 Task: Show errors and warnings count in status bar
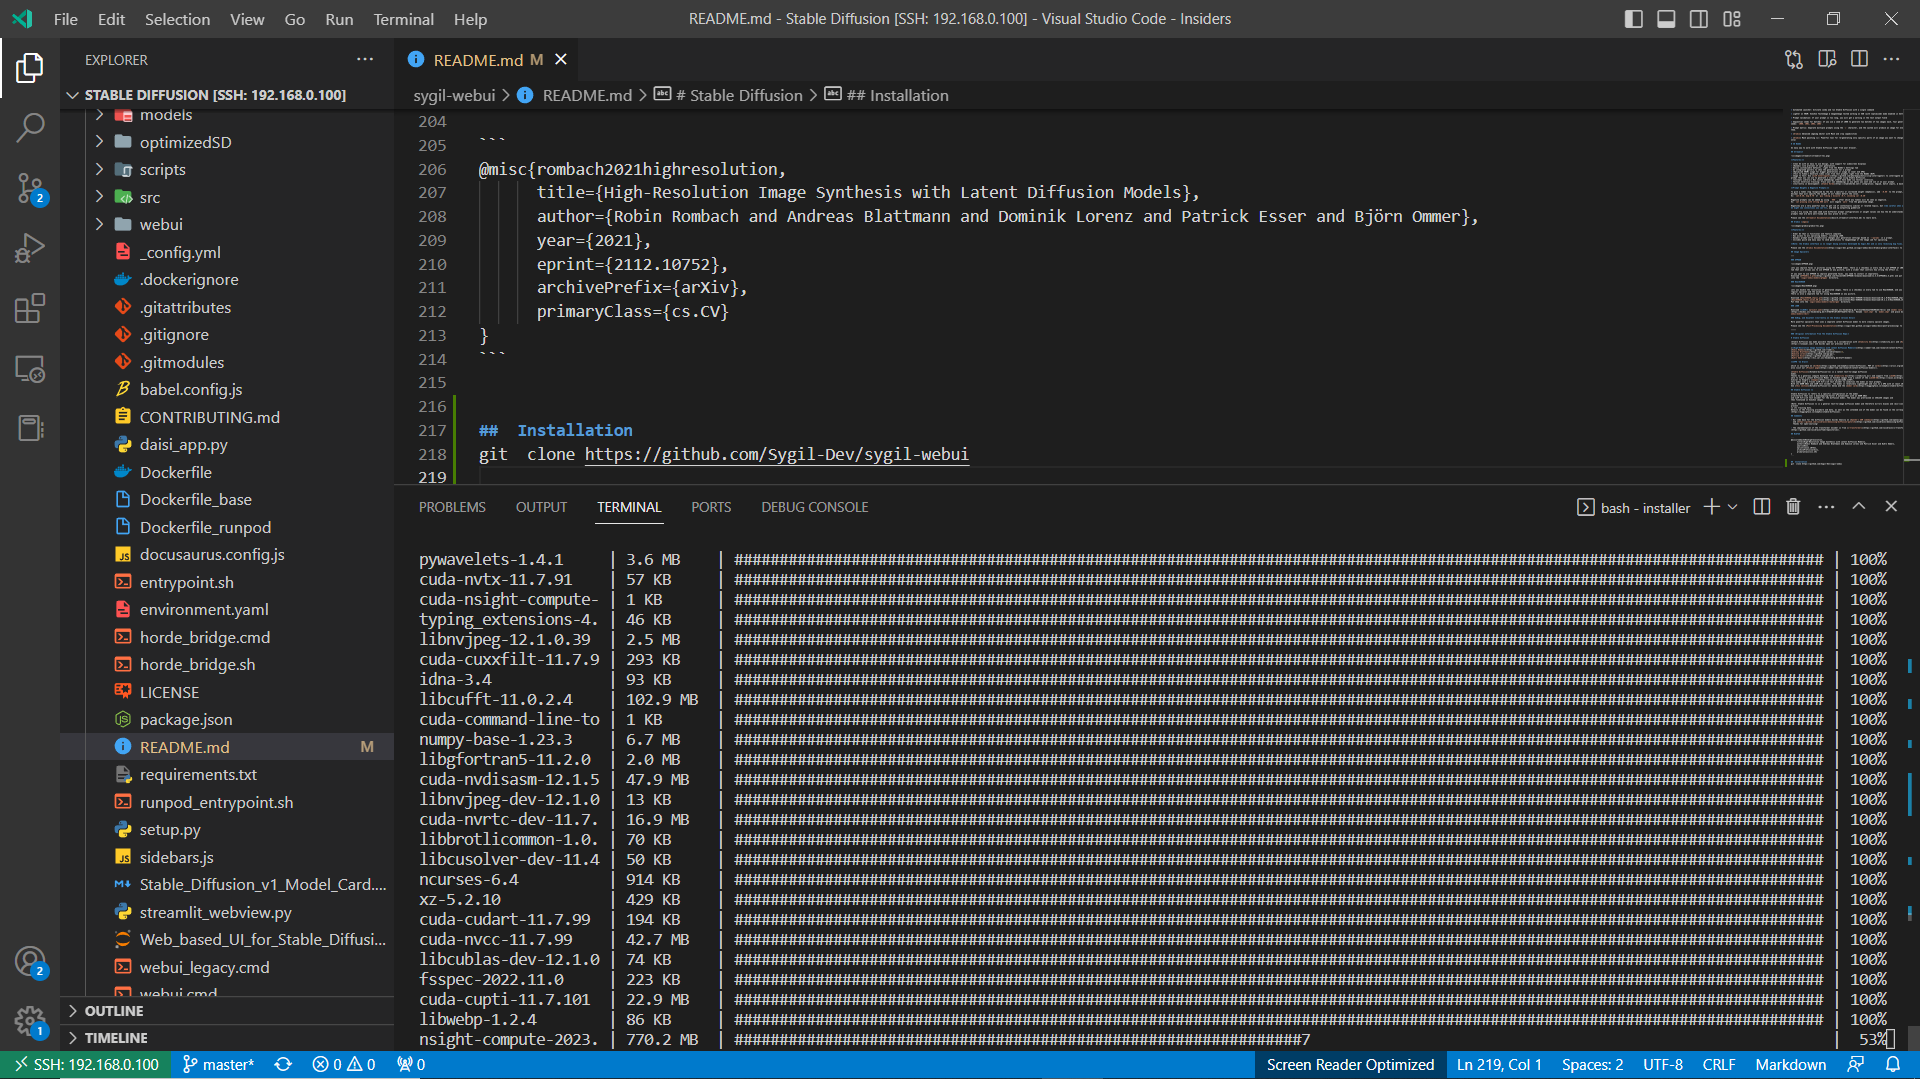pos(344,1065)
